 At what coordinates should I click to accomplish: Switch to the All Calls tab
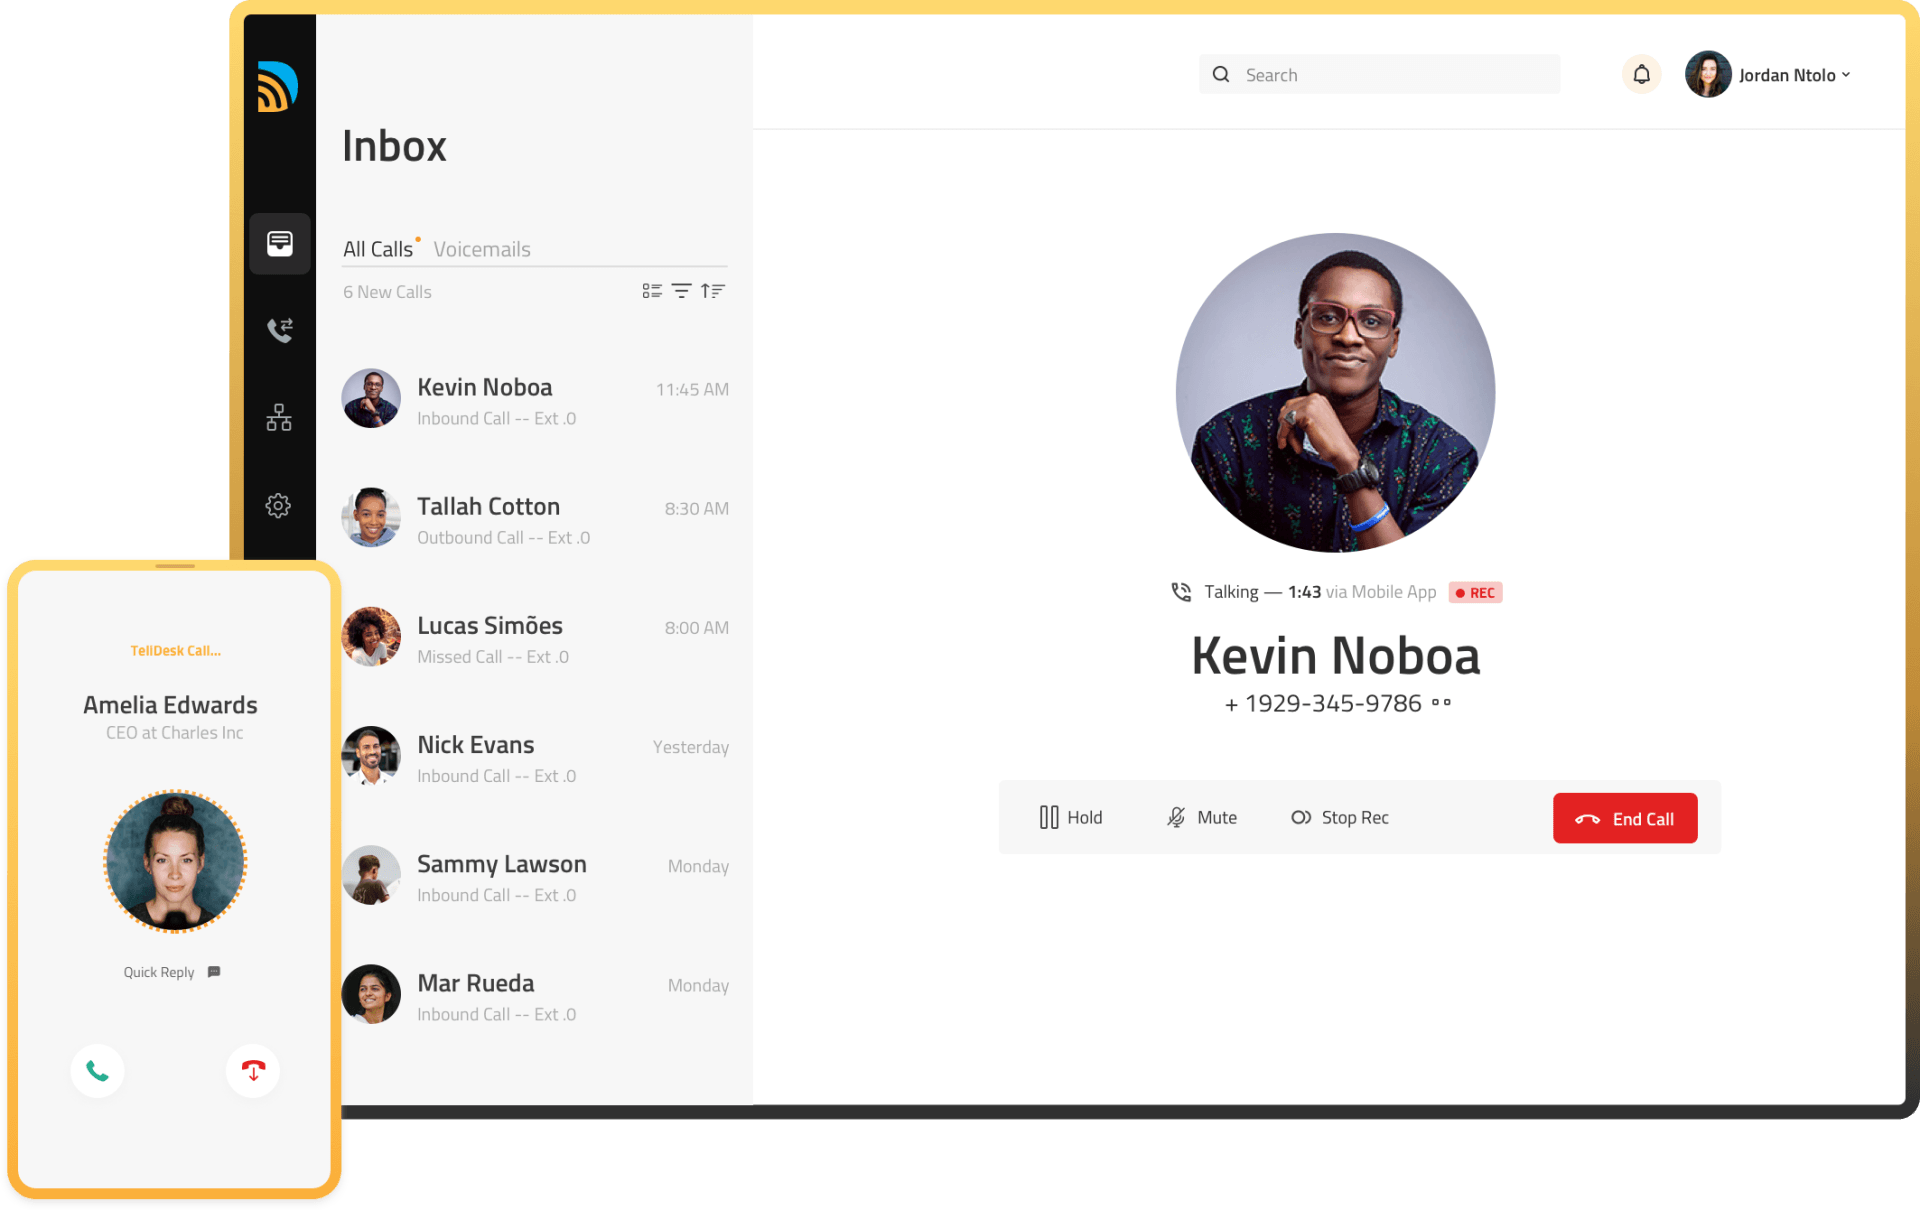[x=378, y=249]
